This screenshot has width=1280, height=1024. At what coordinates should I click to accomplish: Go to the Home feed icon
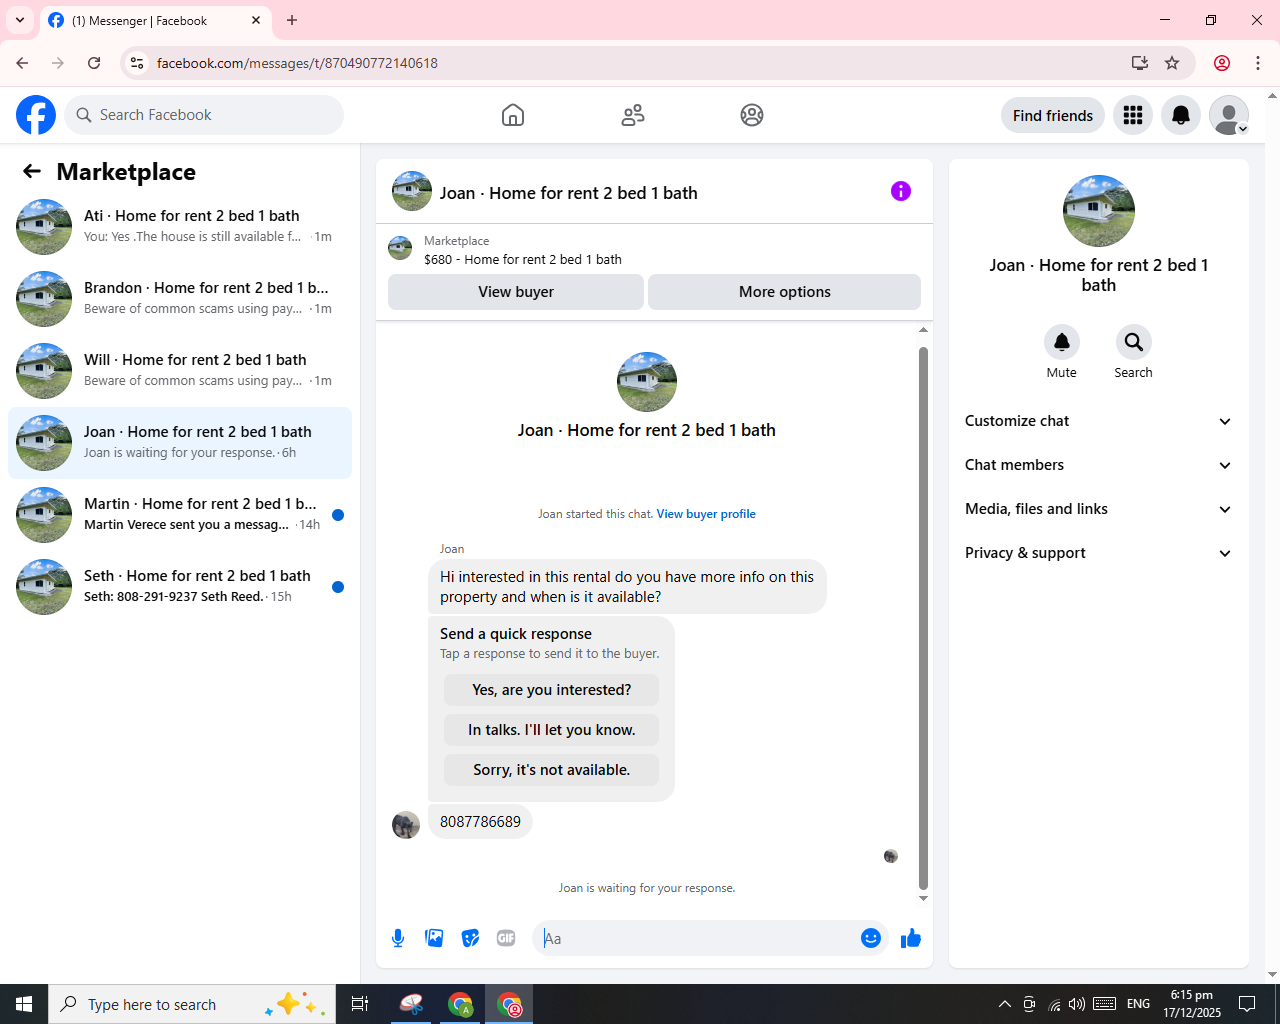513,115
